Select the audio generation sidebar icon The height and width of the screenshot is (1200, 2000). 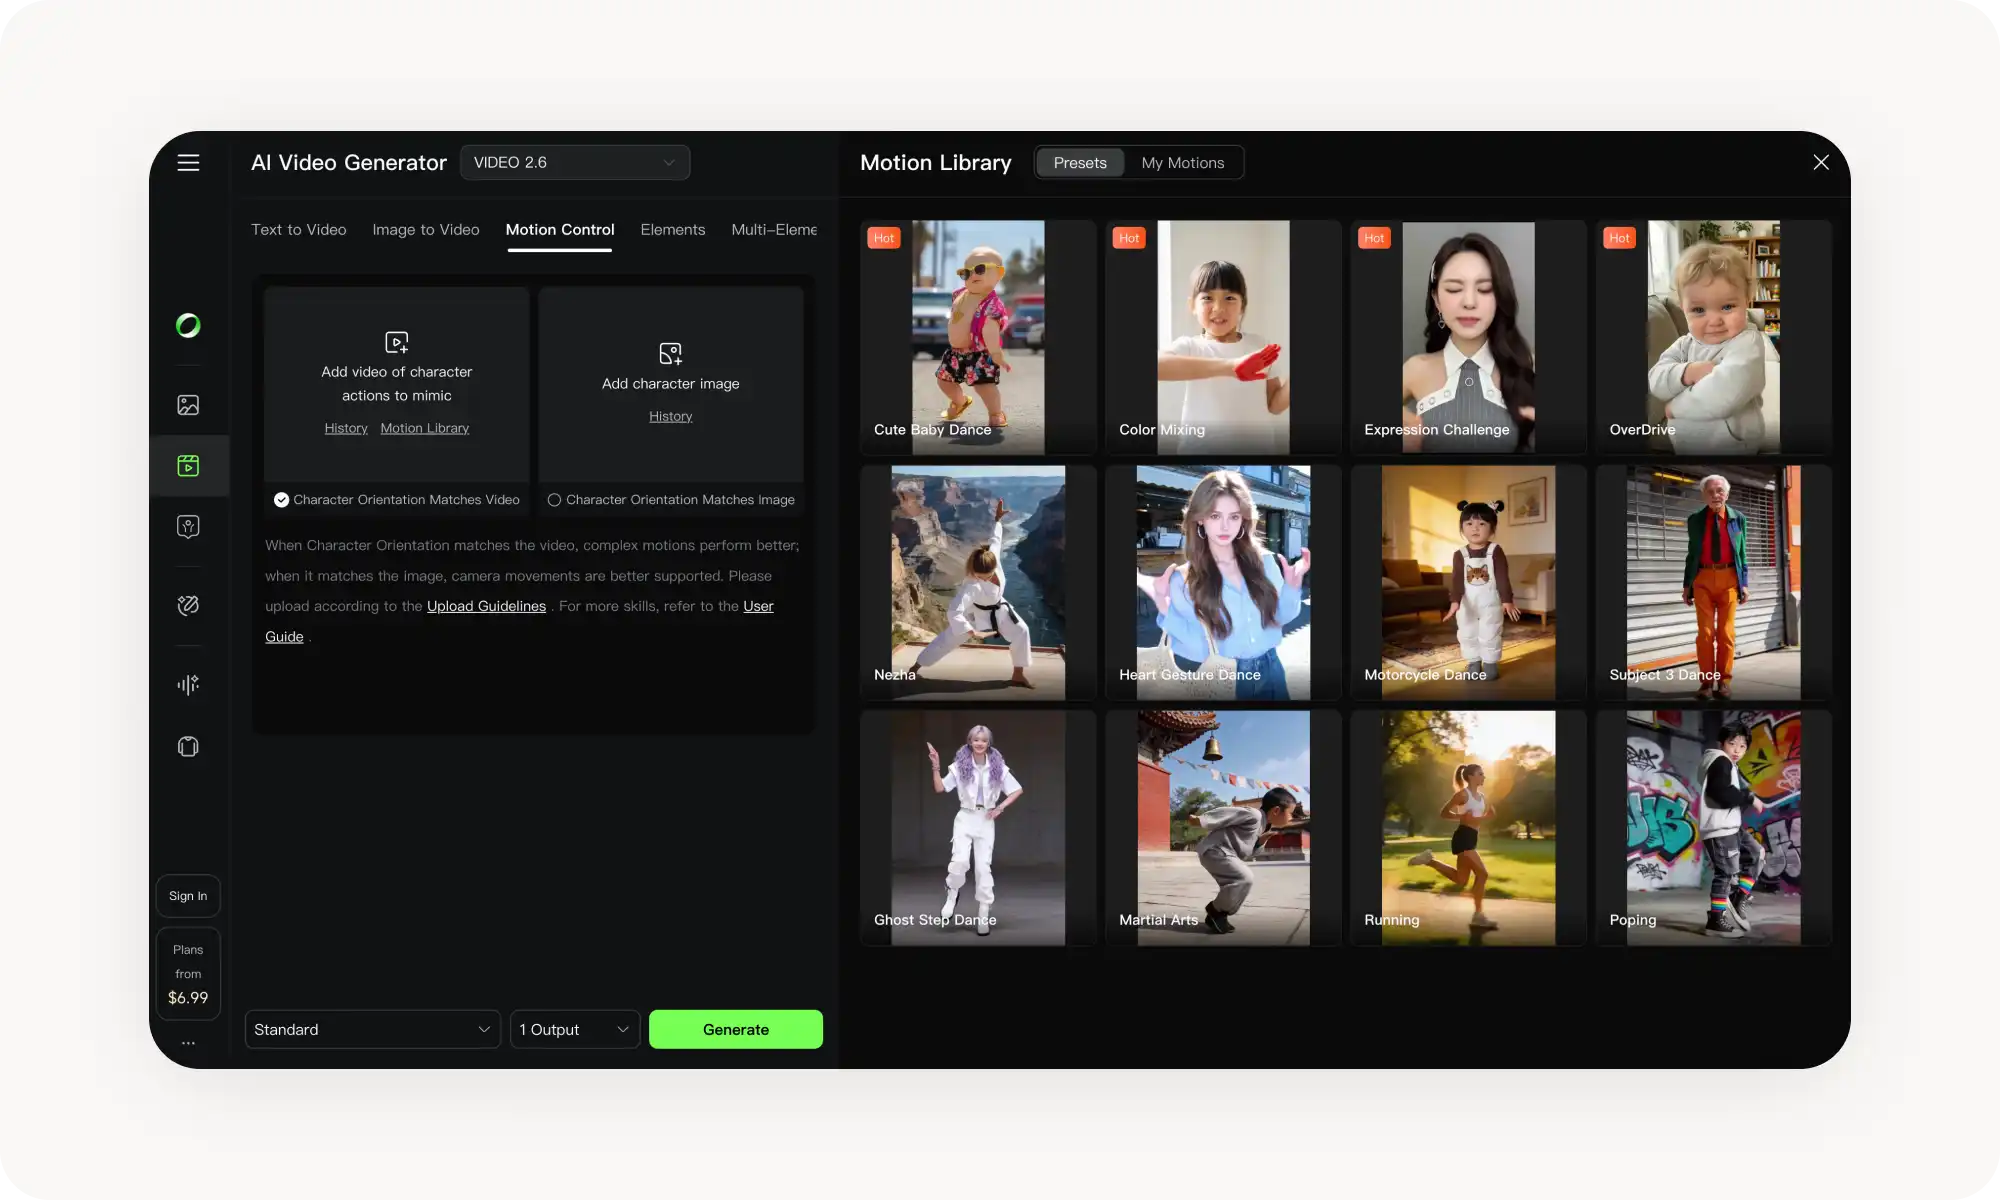coord(188,684)
